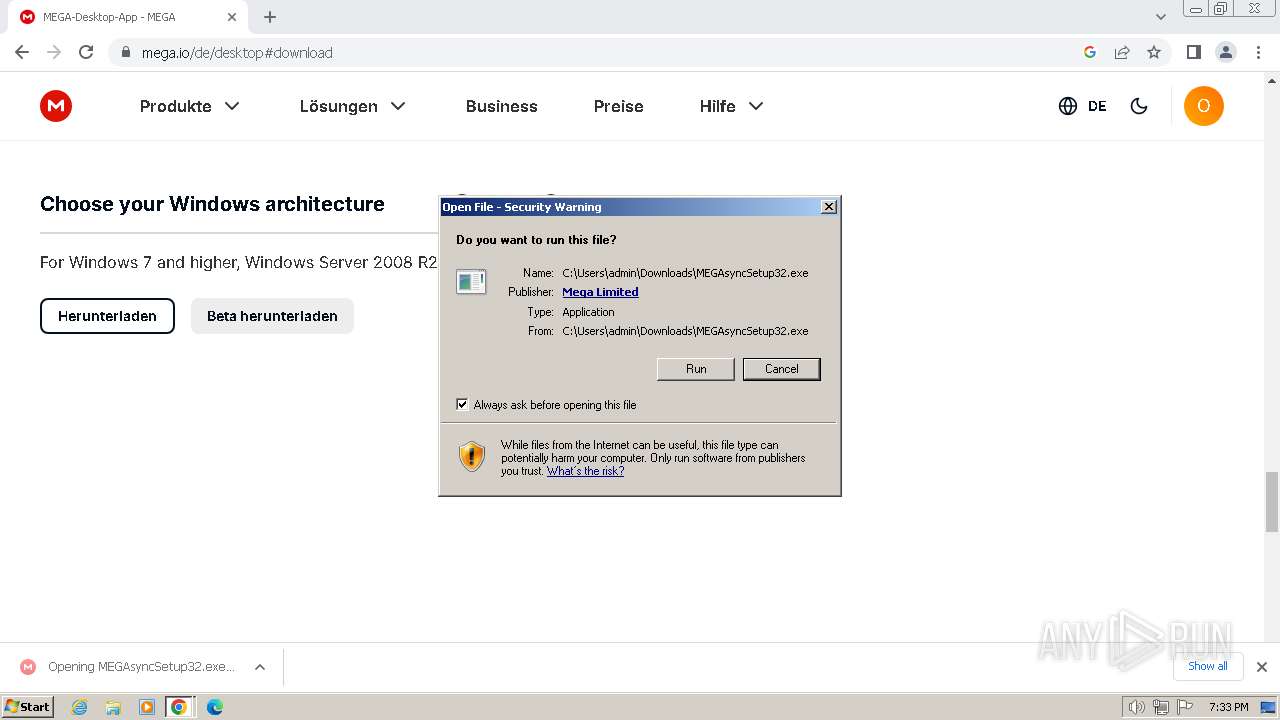Click the Action Center flag icon
Image resolution: width=1280 pixels, height=720 pixels.
[1184, 707]
